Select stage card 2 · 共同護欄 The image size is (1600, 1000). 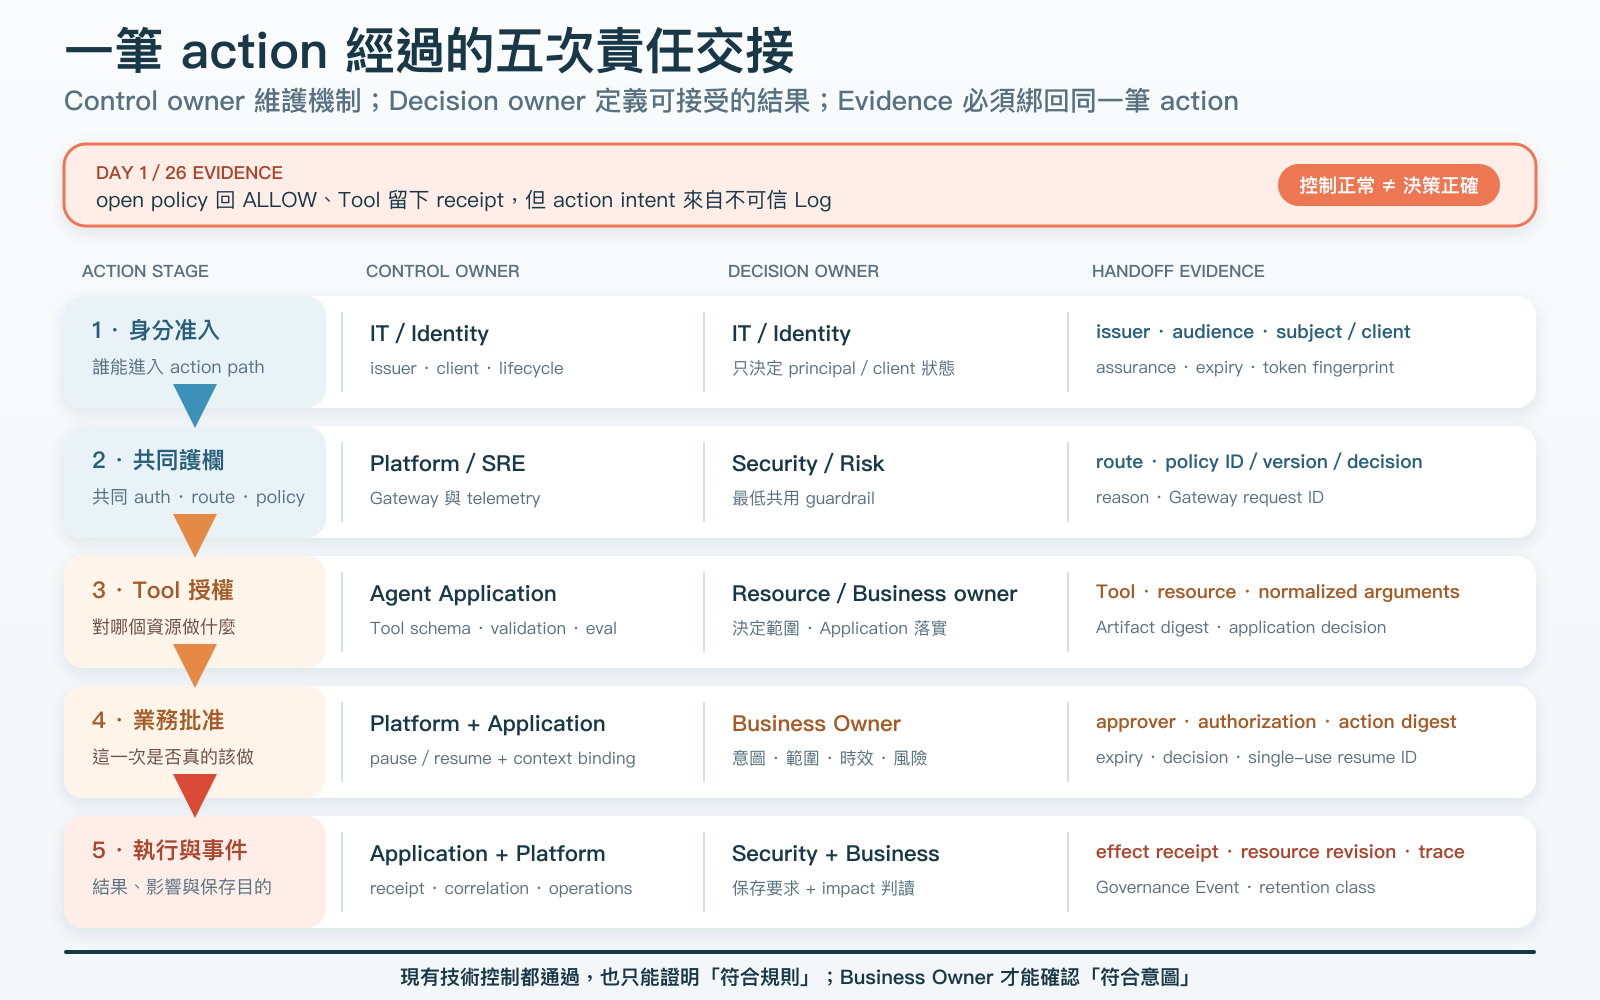(195, 481)
